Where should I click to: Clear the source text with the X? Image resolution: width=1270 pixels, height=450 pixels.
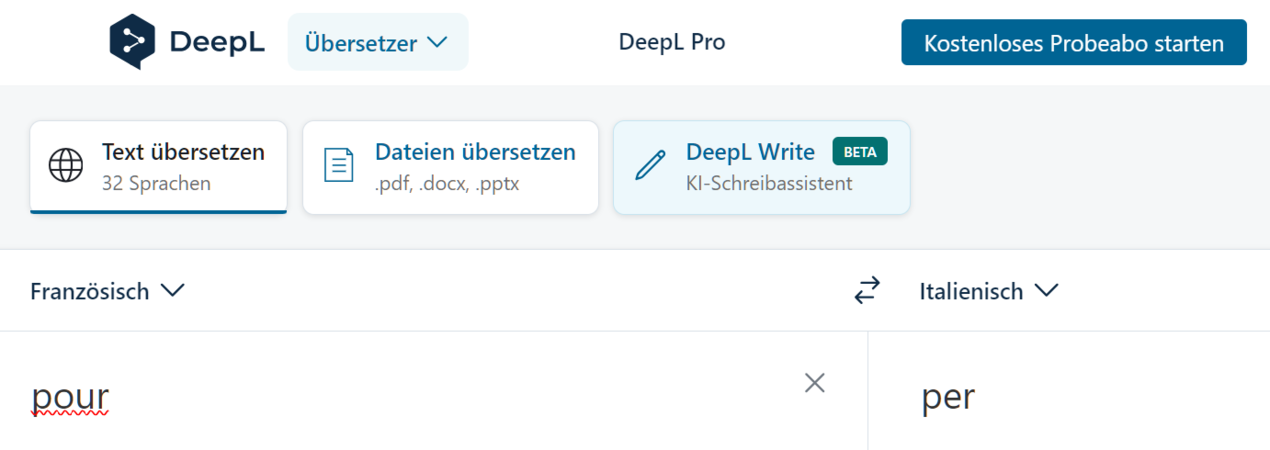coord(815,382)
